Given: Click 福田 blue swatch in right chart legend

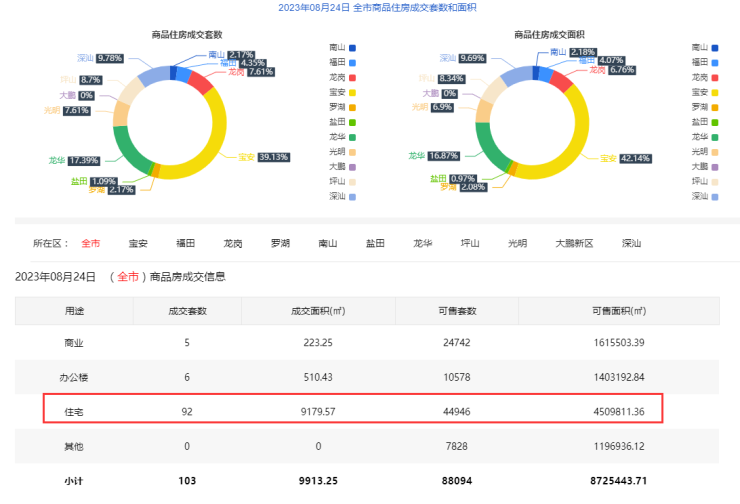Looking at the screenshot, I should tap(716, 62).
